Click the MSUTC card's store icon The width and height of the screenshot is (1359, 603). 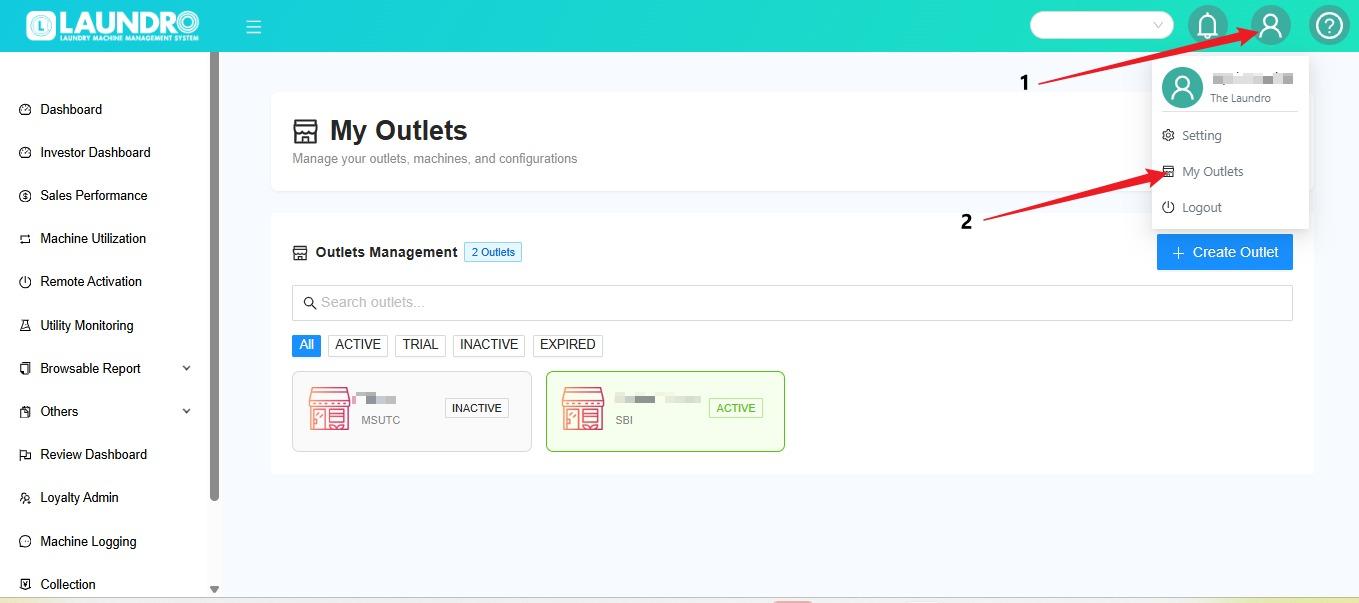click(329, 409)
